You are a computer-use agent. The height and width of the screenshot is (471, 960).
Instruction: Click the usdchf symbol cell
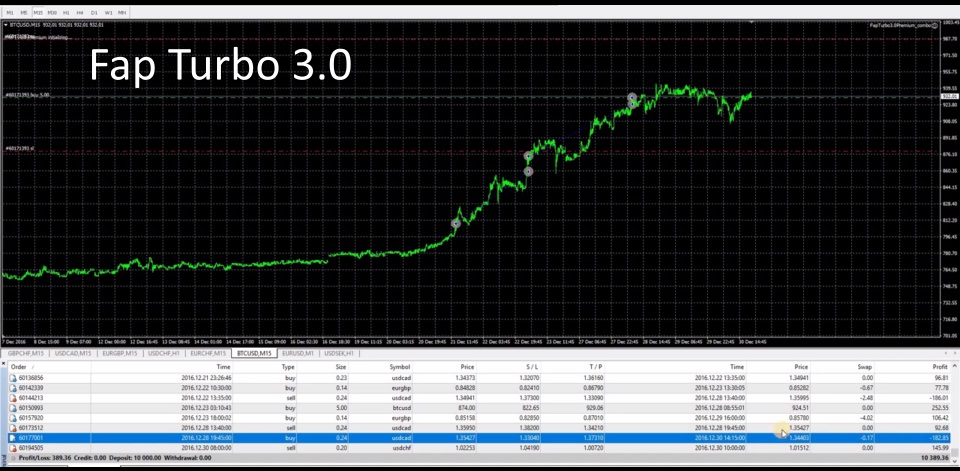point(402,448)
